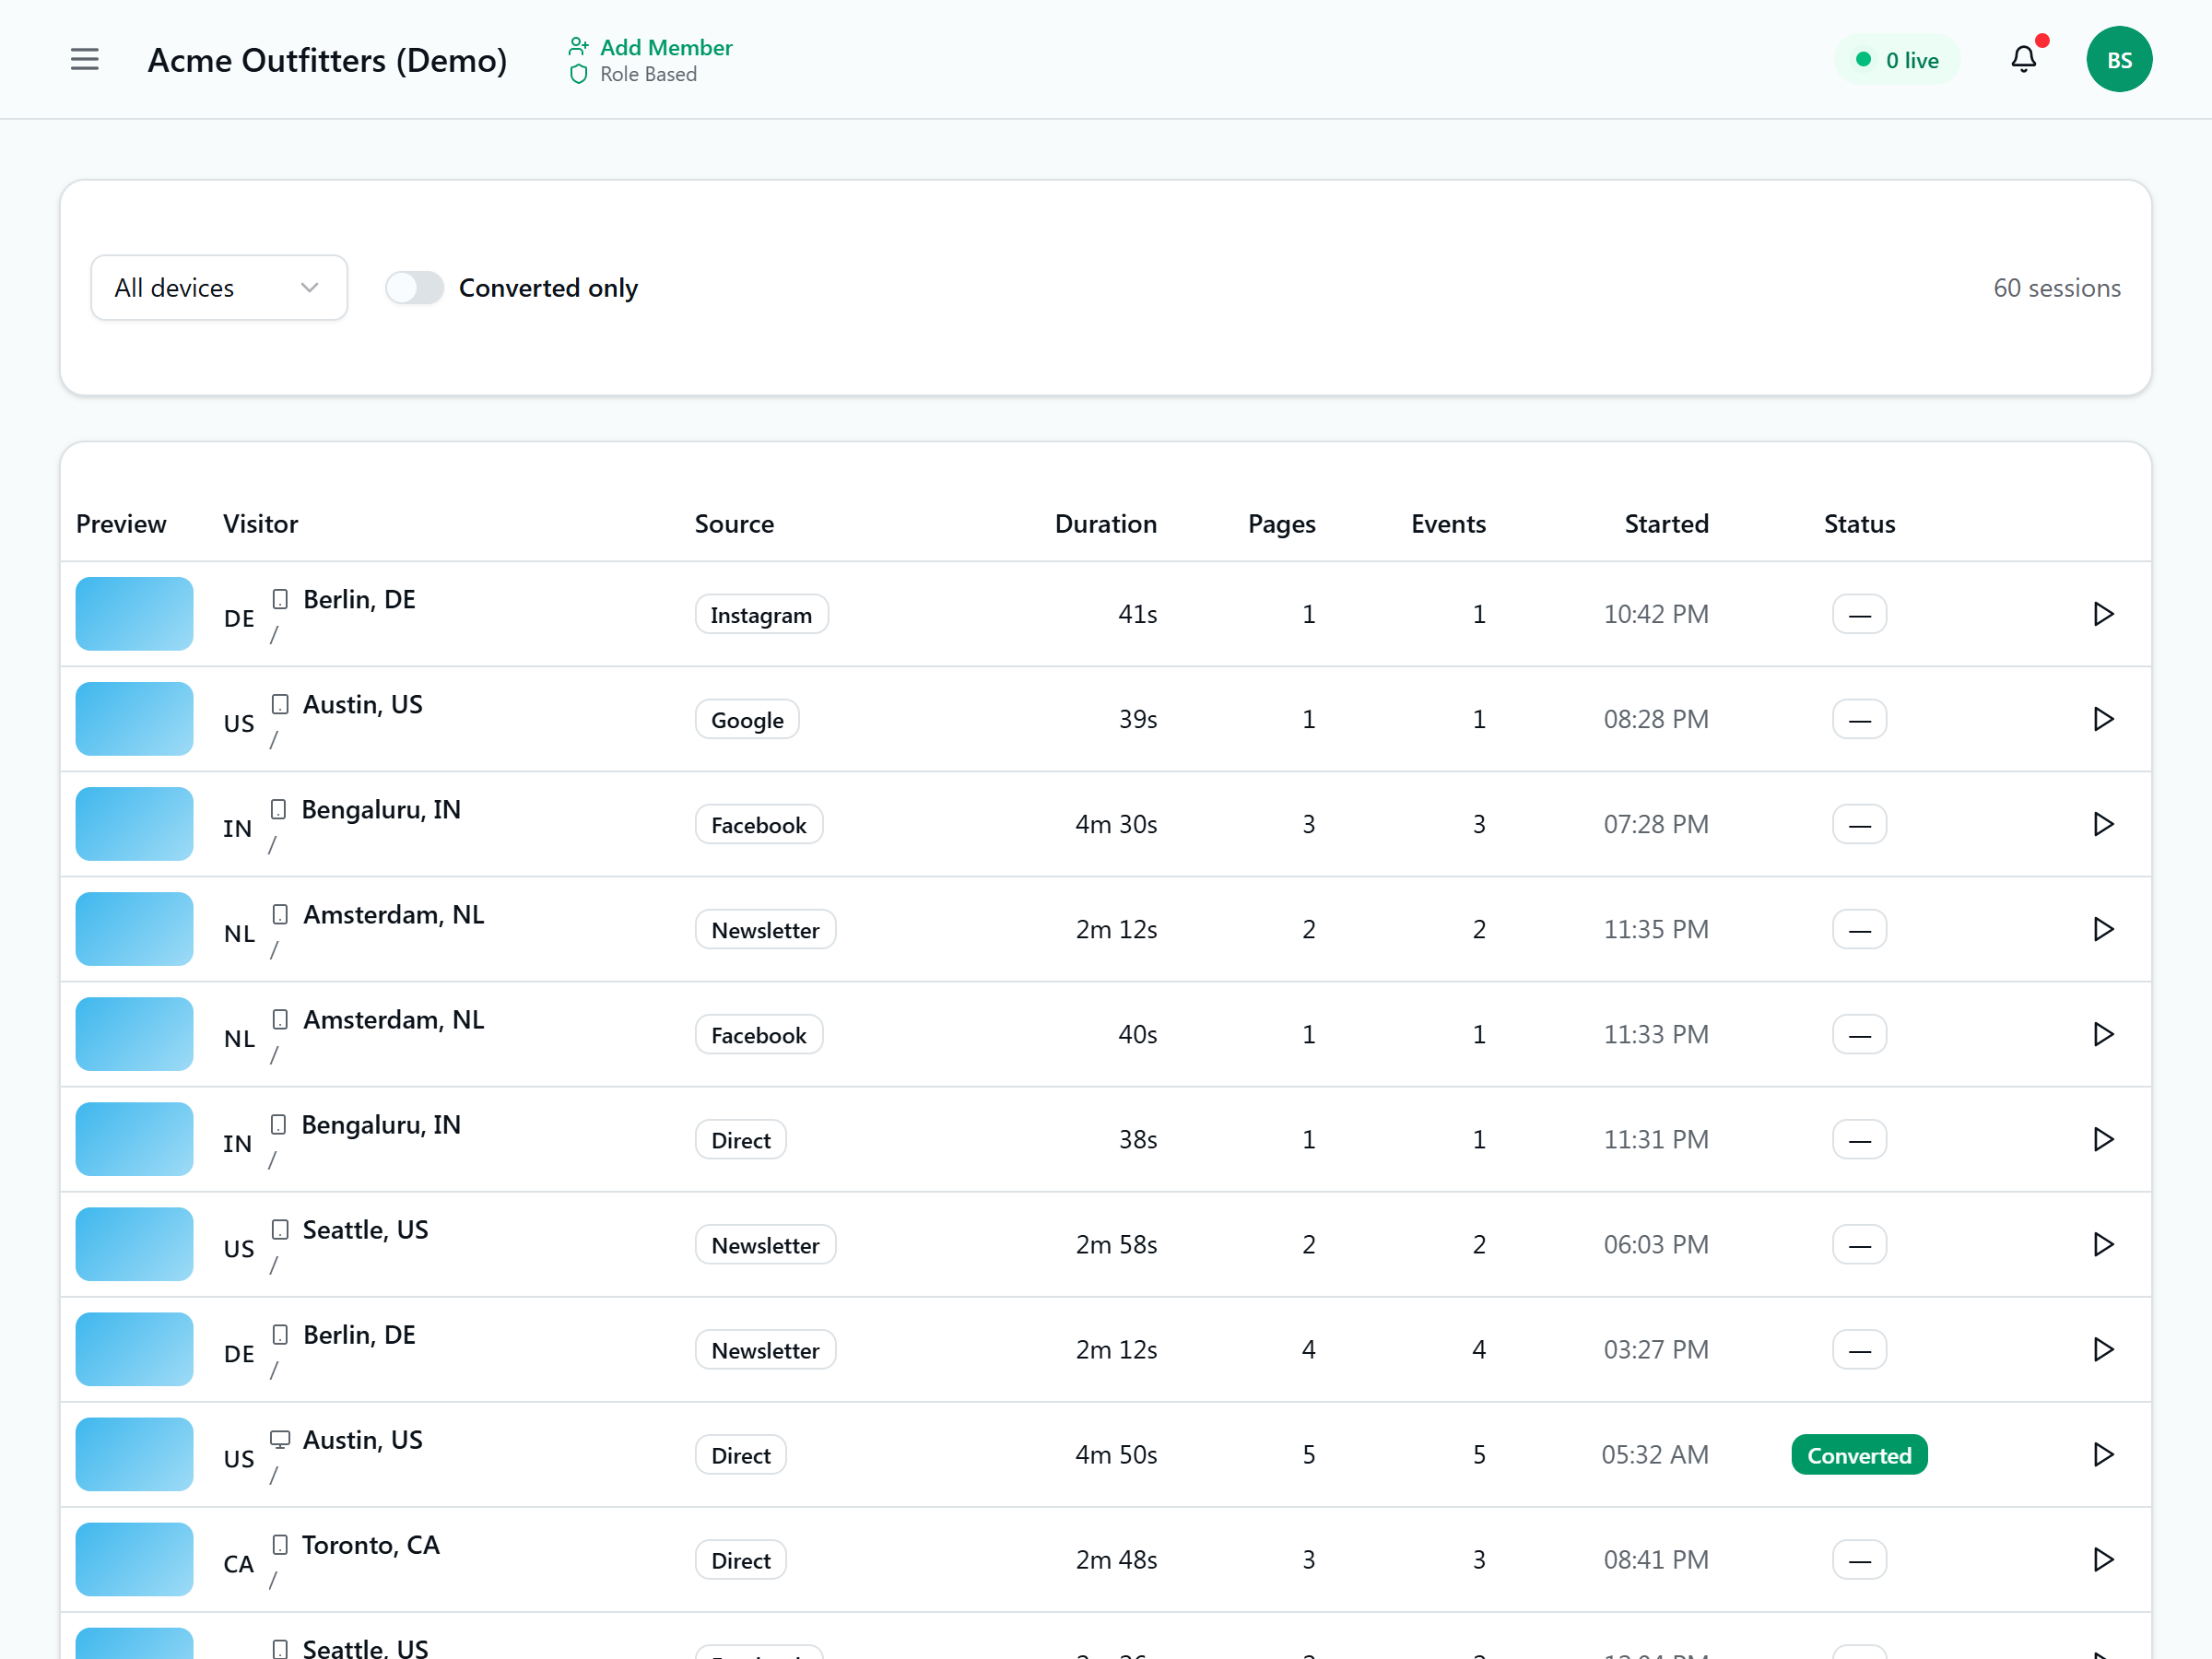
Task: Click the Add Member link
Action: coord(666,47)
